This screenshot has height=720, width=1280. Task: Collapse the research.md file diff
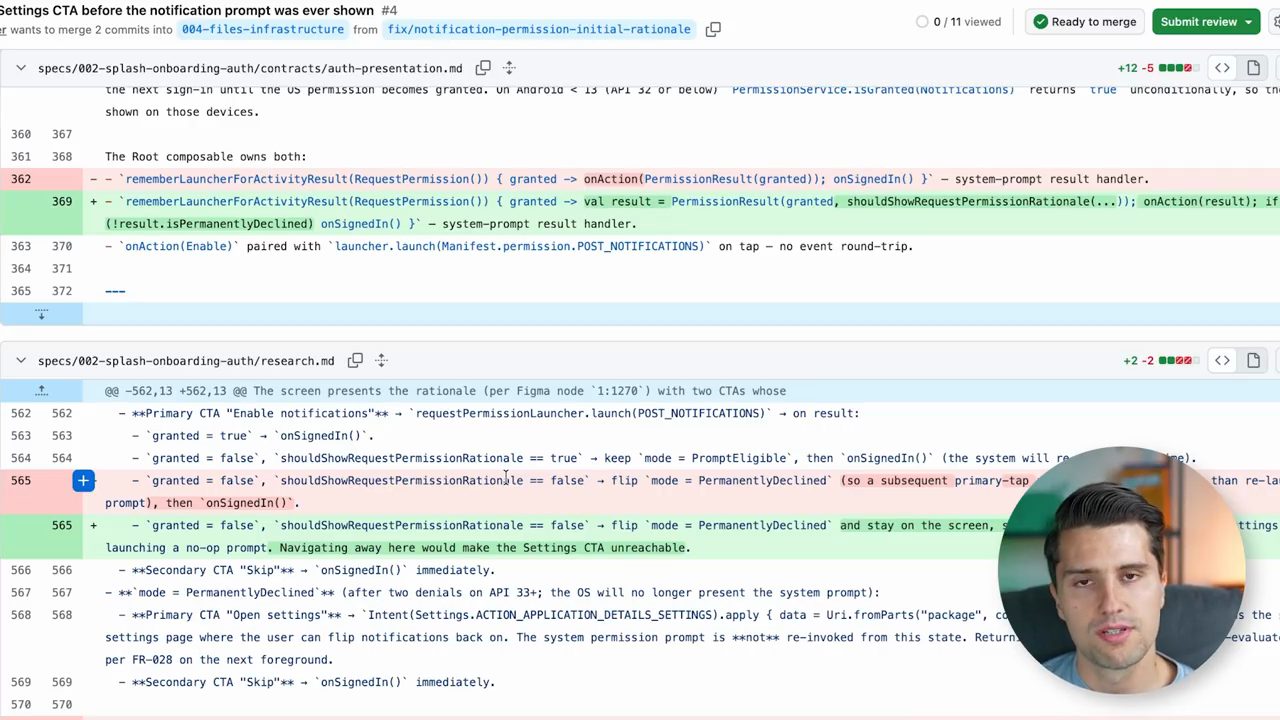tap(21, 360)
